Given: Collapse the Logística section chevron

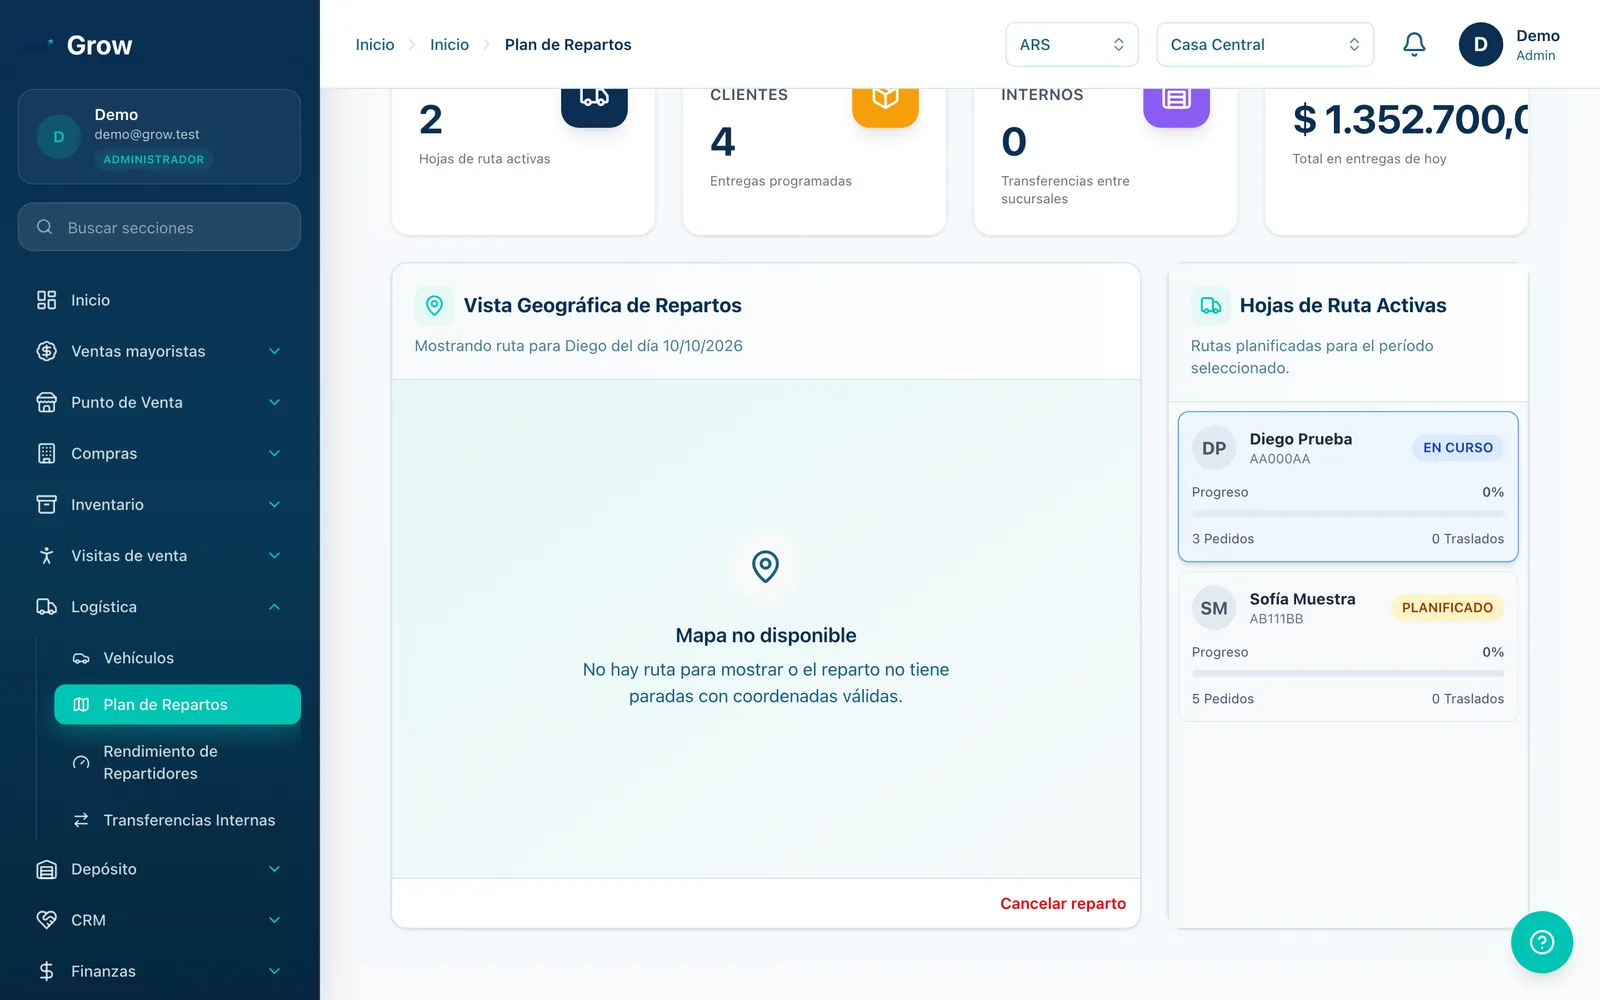Looking at the screenshot, I should (x=275, y=607).
